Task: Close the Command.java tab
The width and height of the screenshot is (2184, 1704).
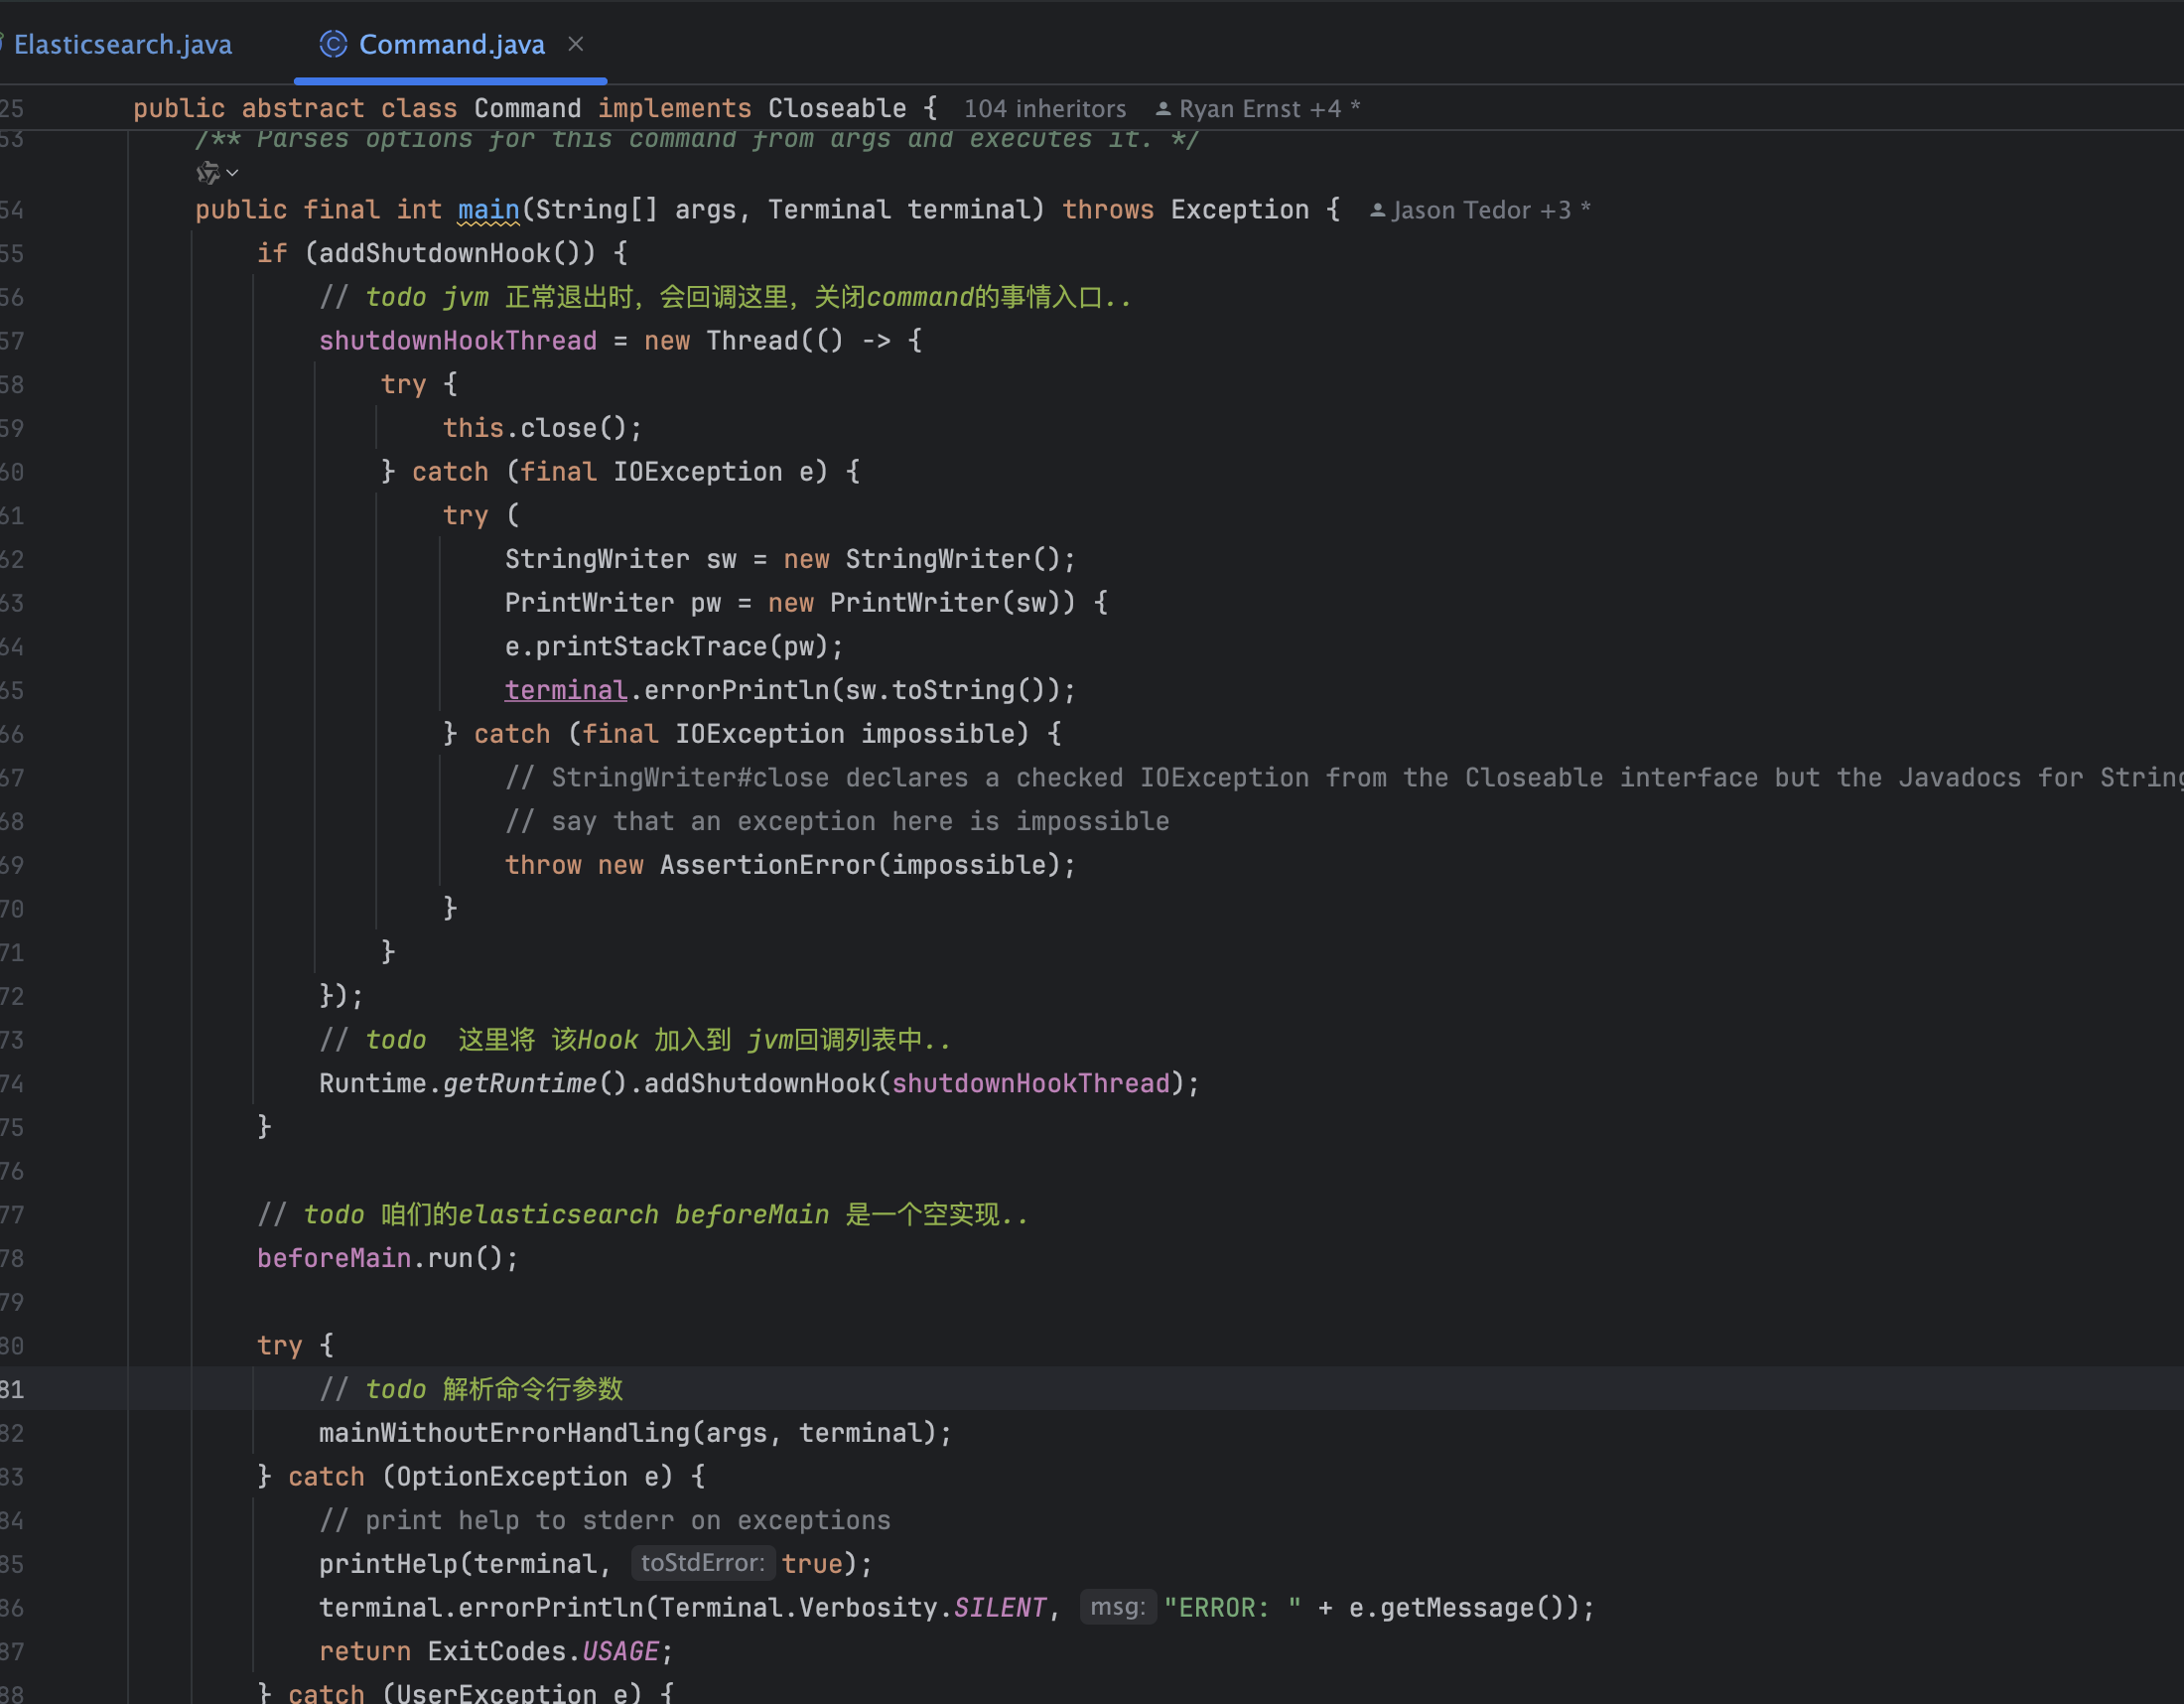Action: point(576,44)
